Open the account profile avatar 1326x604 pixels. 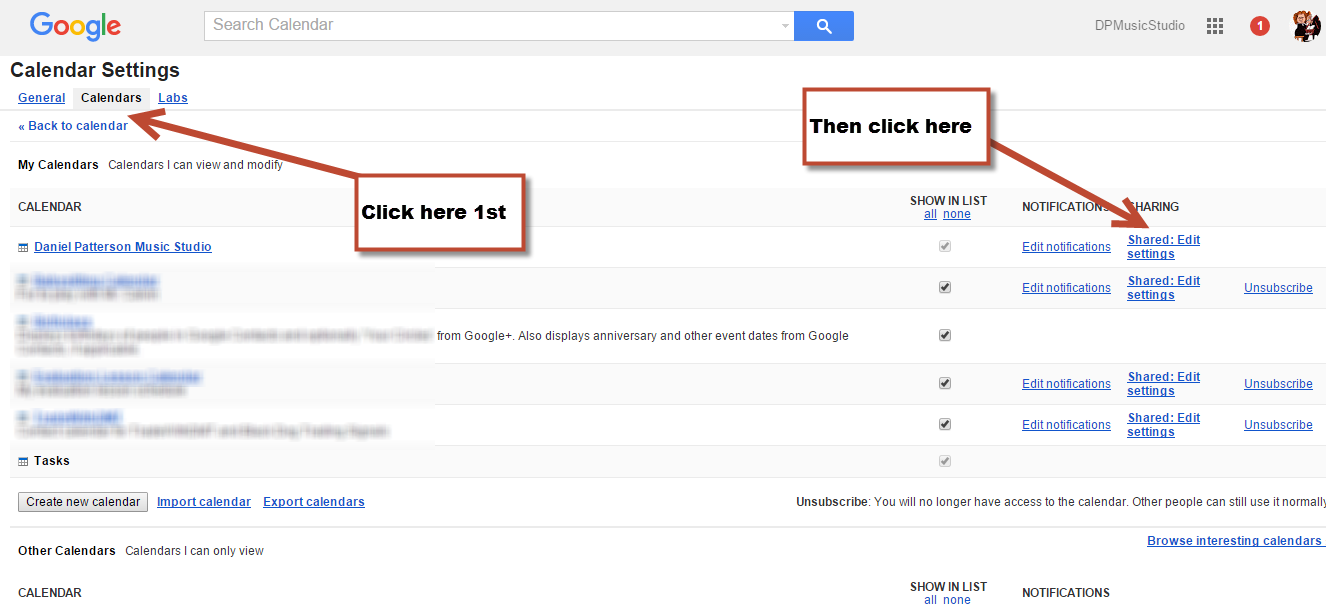pos(1306,26)
